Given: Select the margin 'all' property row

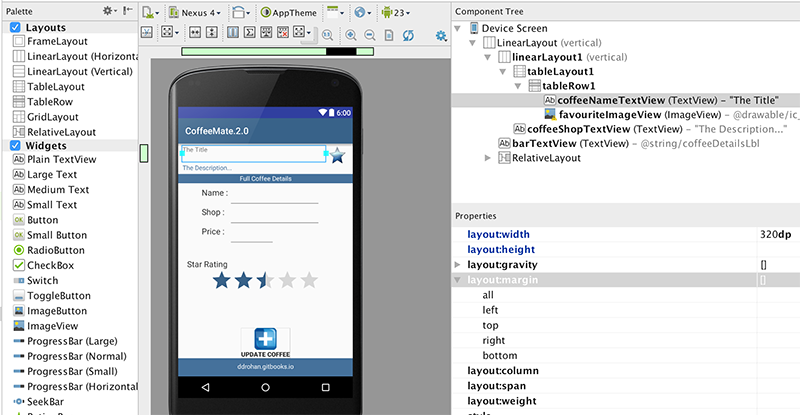Looking at the screenshot, I should click(626, 295).
